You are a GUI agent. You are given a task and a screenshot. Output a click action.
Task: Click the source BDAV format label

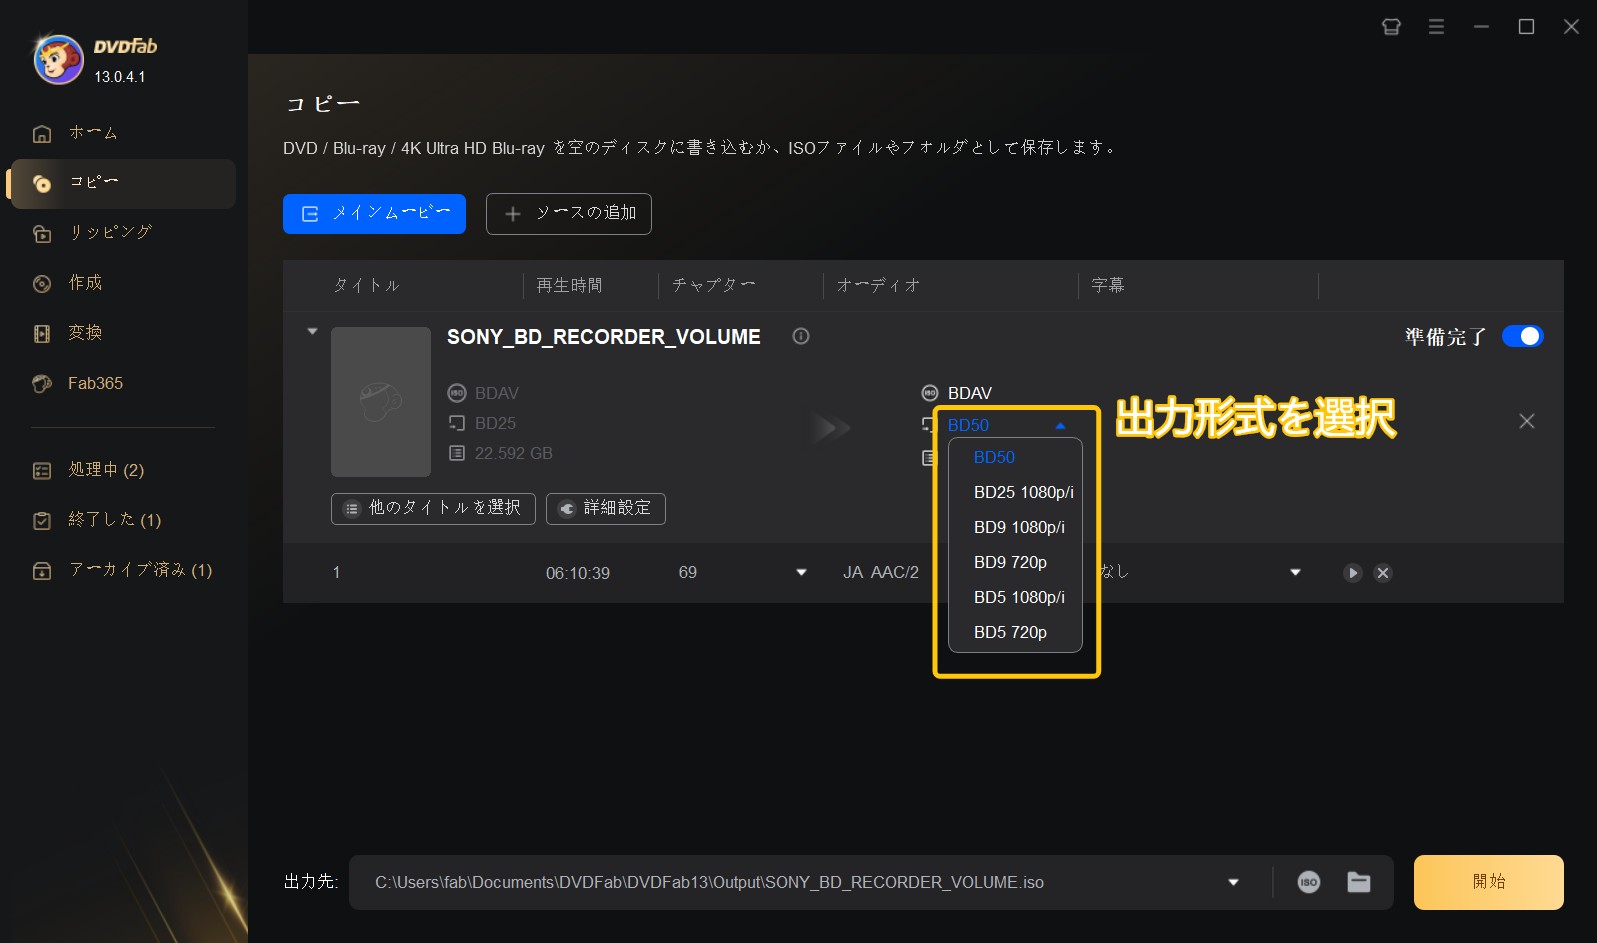point(496,393)
